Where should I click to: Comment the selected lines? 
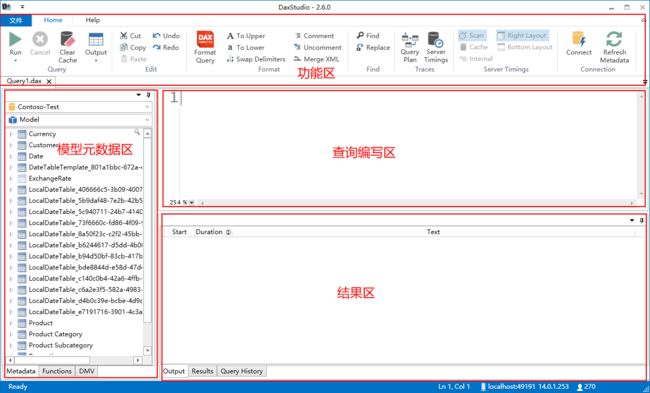[314, 36]
